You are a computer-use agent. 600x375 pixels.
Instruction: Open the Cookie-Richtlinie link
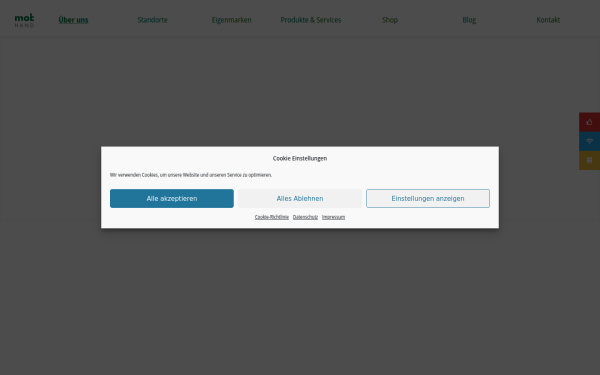tap(272, 217)
